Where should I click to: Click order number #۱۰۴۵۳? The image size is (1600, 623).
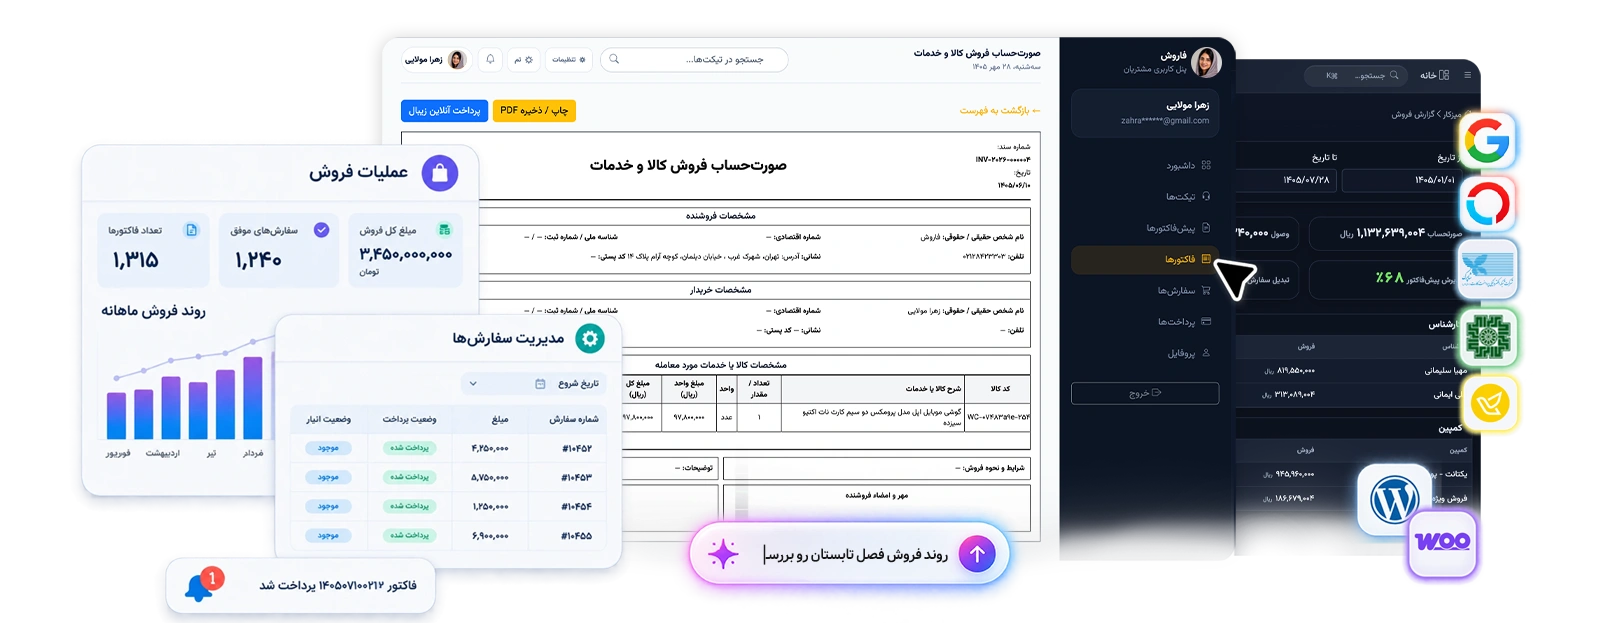(x=576, y=478)
